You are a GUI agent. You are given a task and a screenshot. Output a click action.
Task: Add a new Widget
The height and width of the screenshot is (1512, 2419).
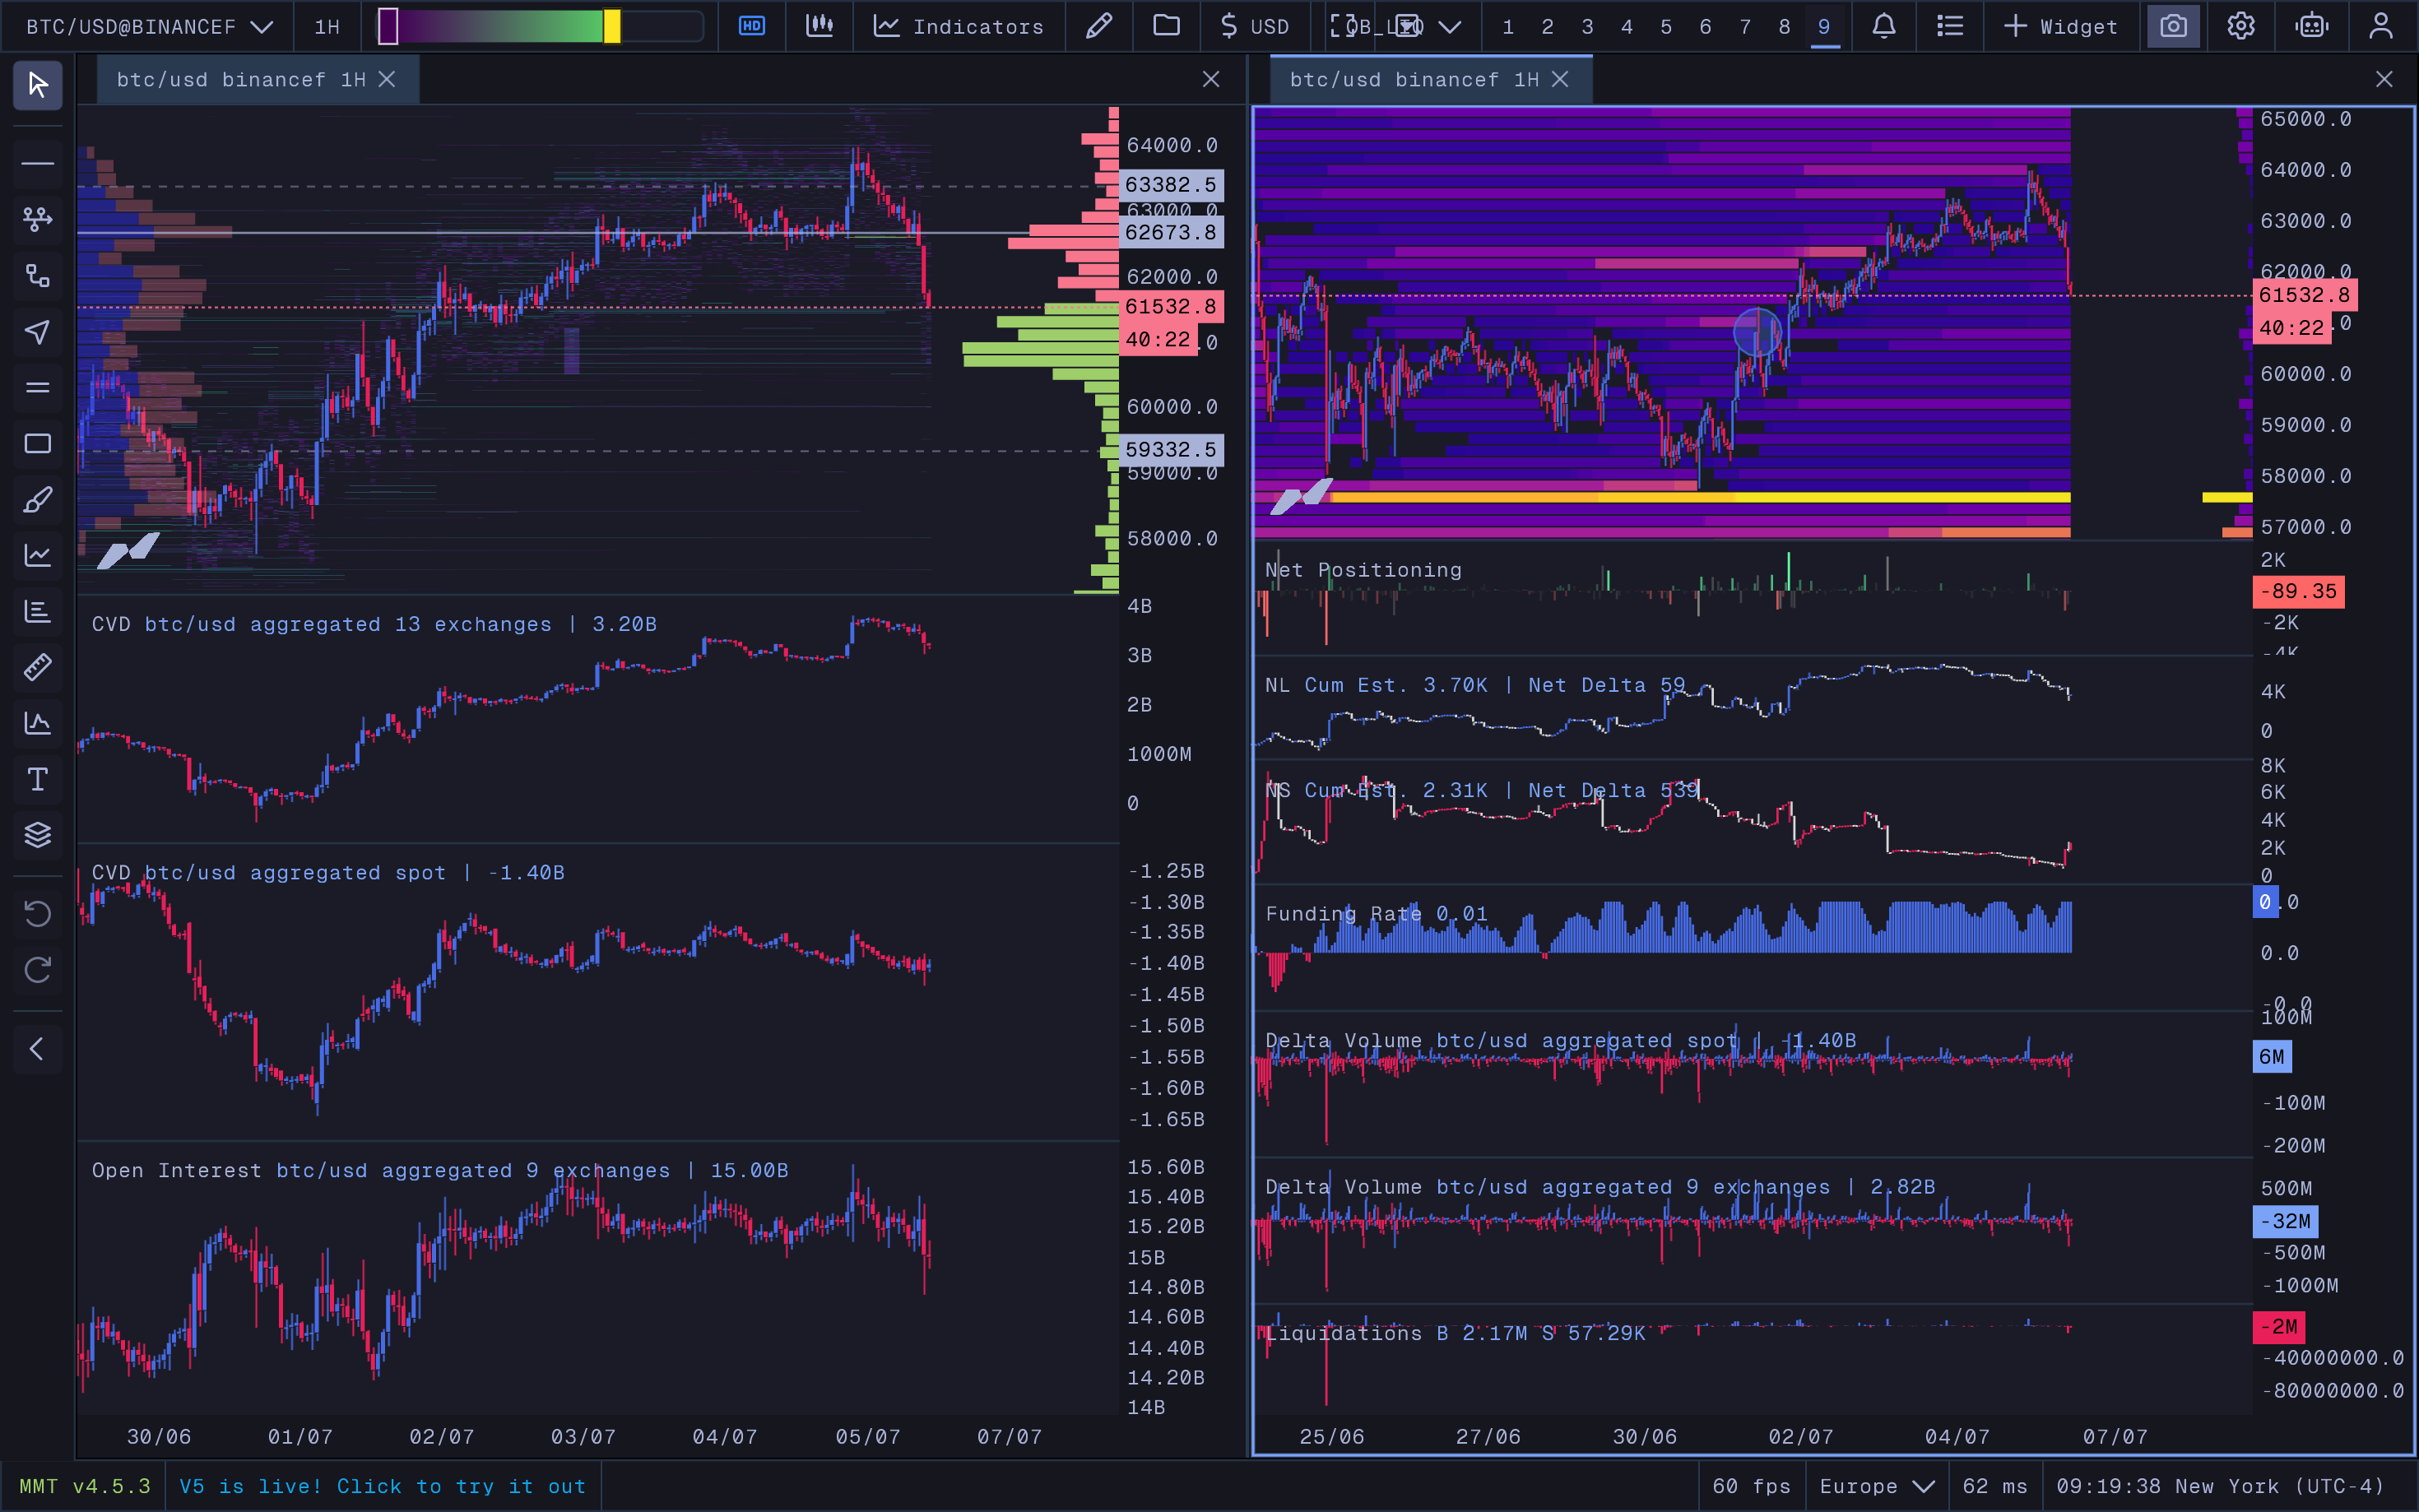[2061, 26]
